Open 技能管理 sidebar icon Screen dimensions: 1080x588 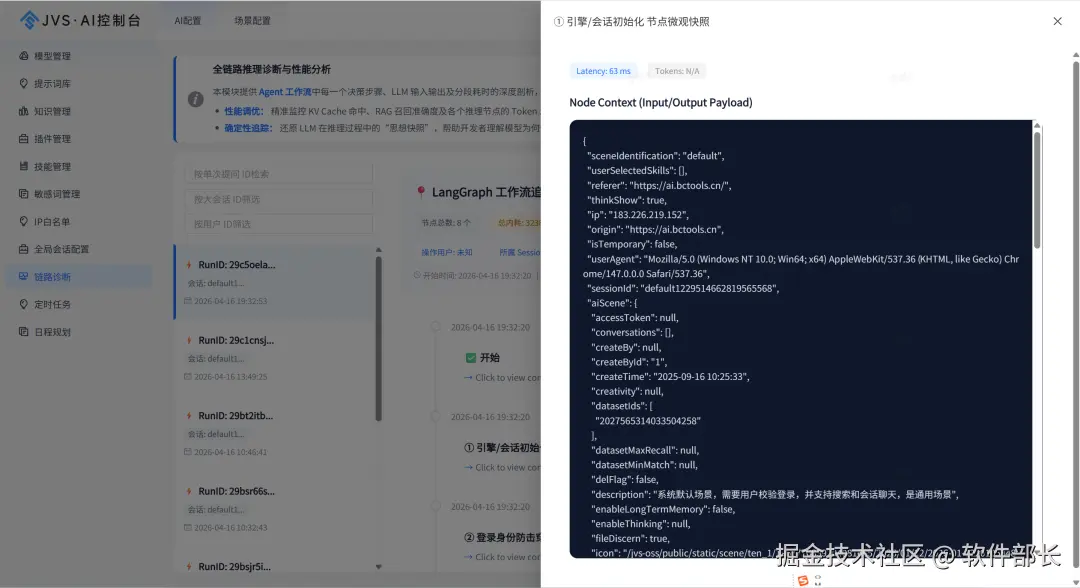pyautogui.click(x=23, y=166)
